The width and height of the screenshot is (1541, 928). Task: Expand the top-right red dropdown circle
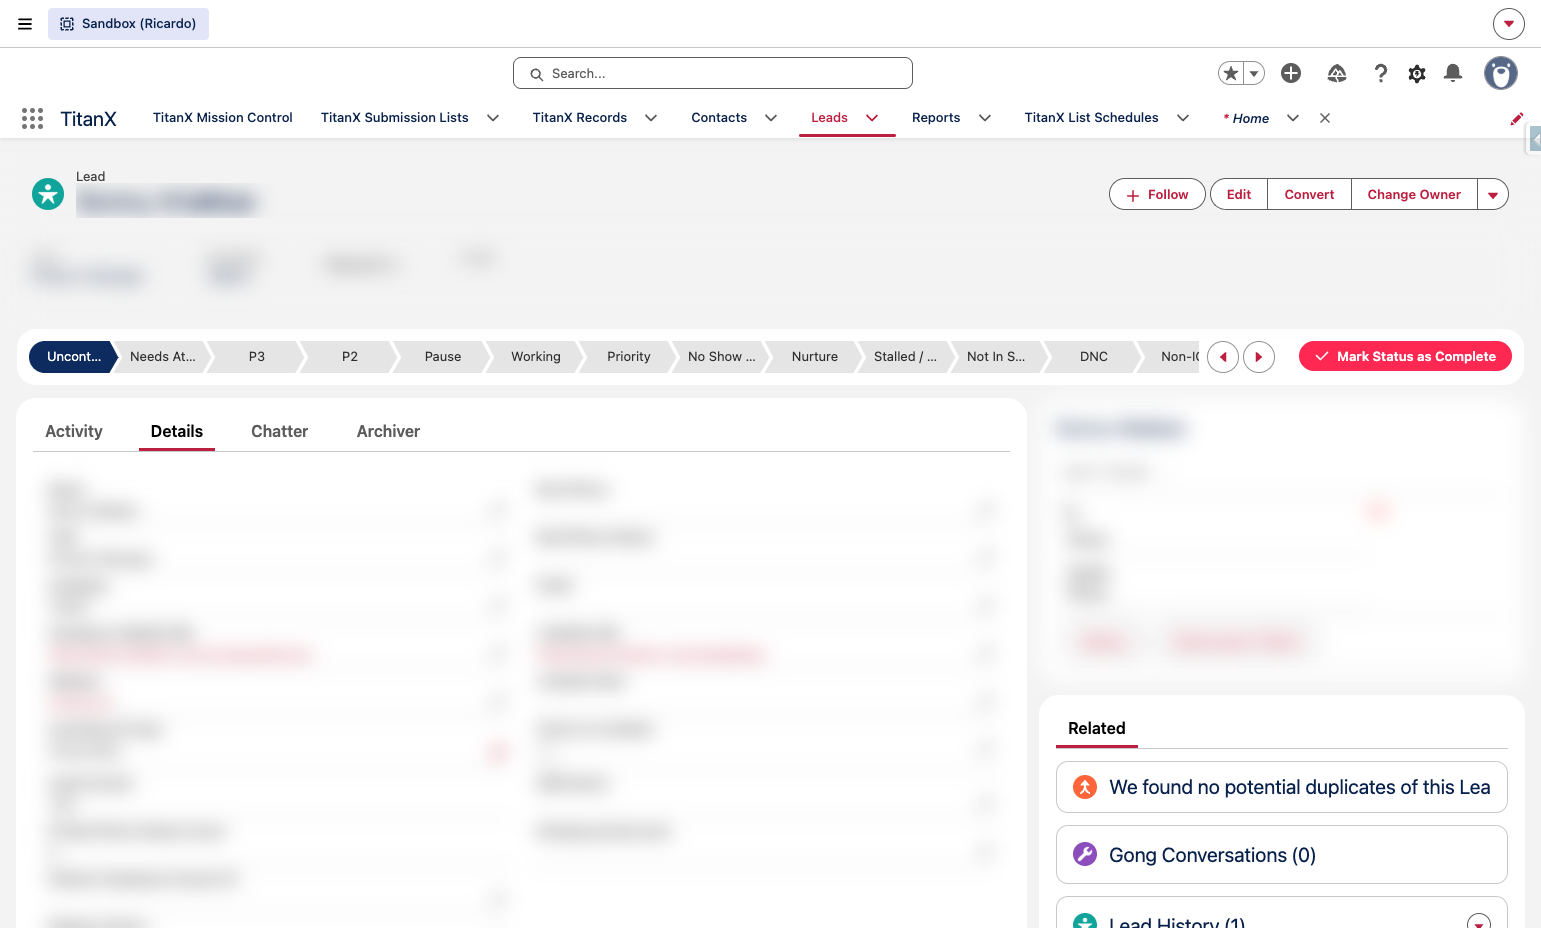pos(1509,24)
